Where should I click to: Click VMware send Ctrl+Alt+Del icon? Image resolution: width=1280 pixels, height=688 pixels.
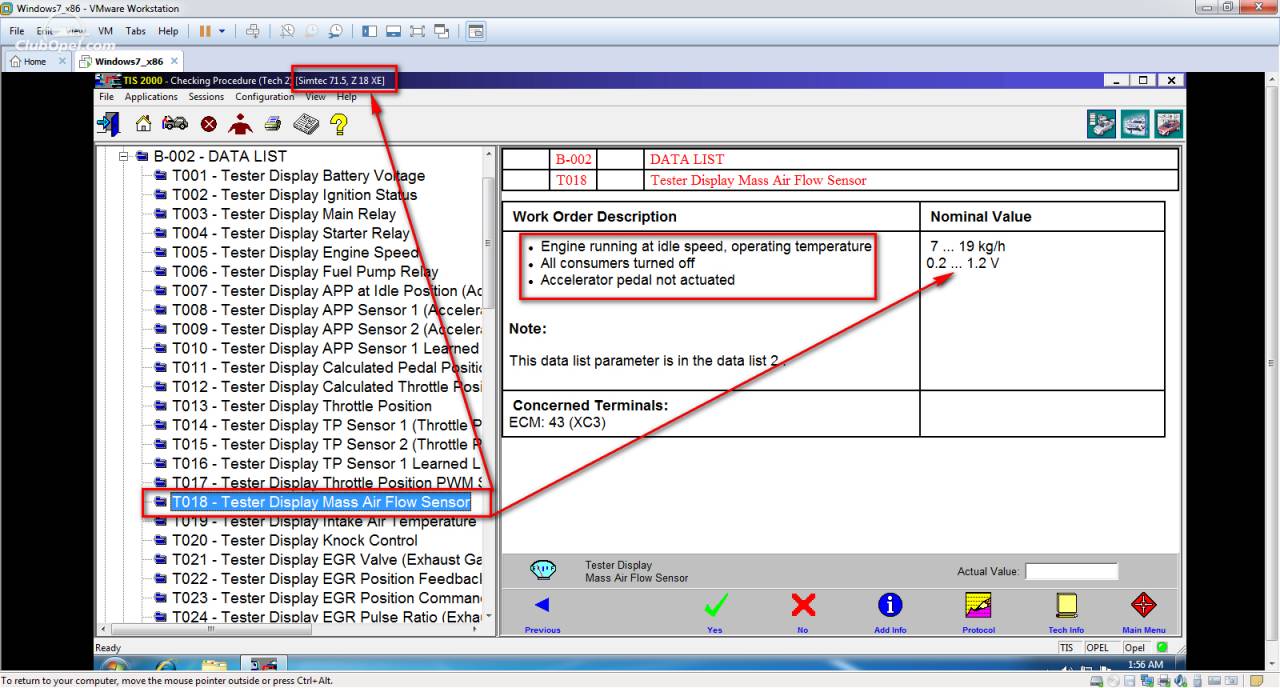click(253, 31)
